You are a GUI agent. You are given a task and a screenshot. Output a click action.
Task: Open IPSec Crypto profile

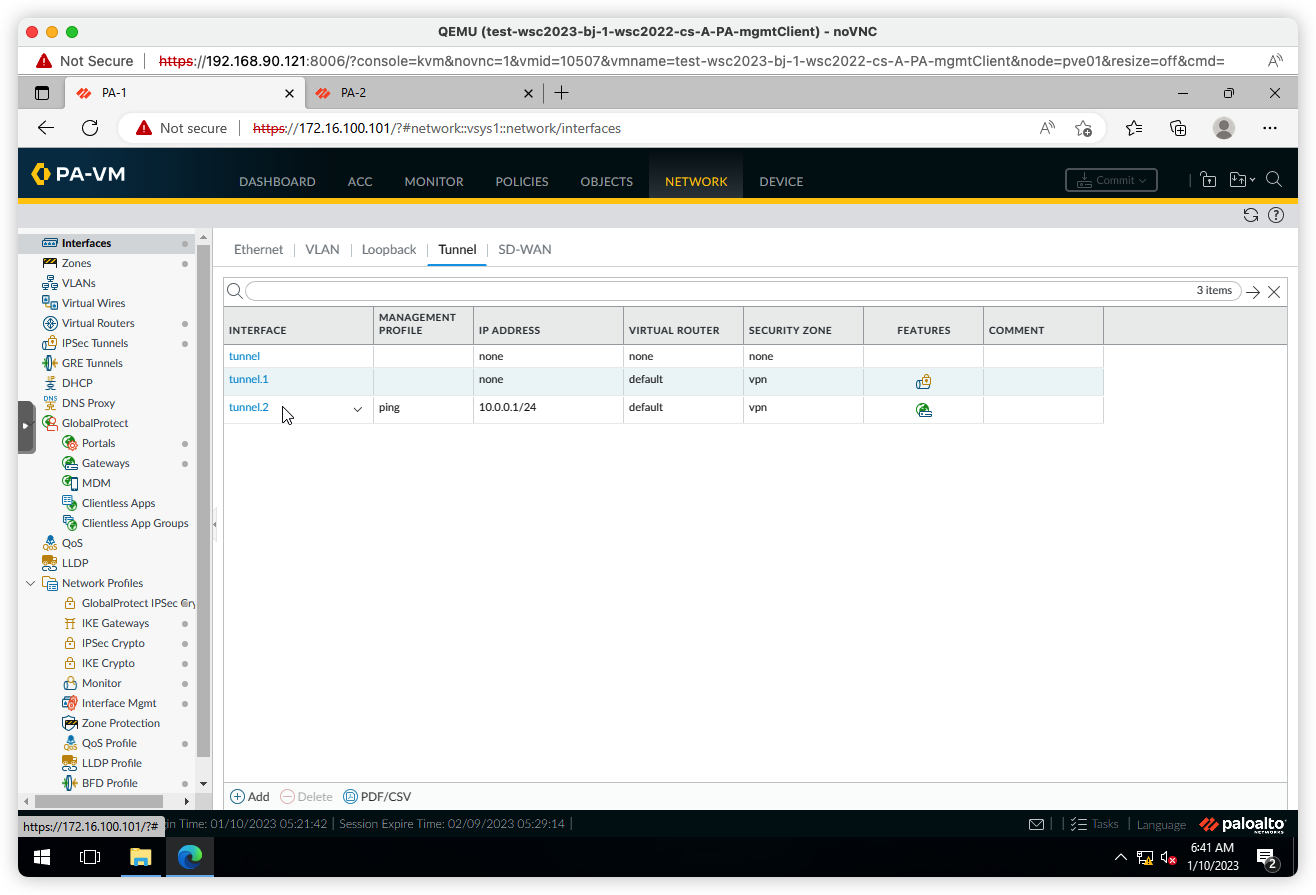tap(113, 643)
